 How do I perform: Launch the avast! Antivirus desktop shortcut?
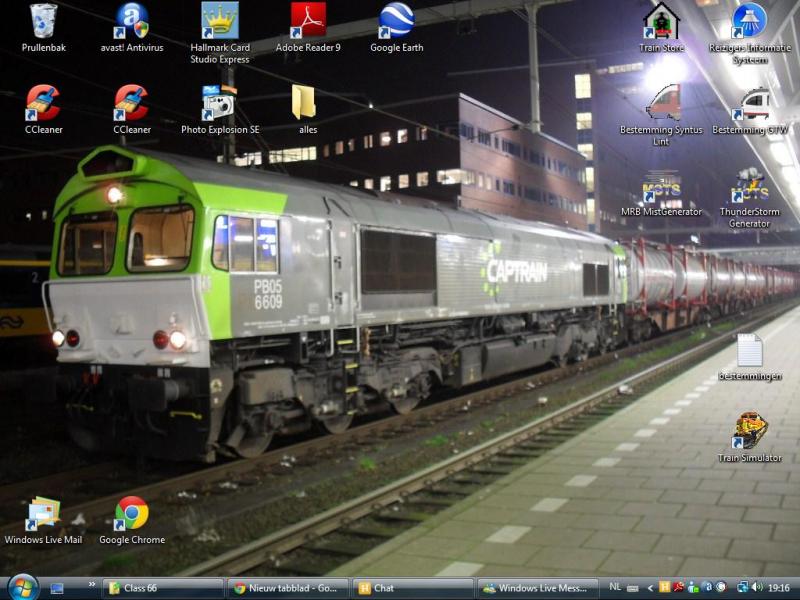(132, 28)
